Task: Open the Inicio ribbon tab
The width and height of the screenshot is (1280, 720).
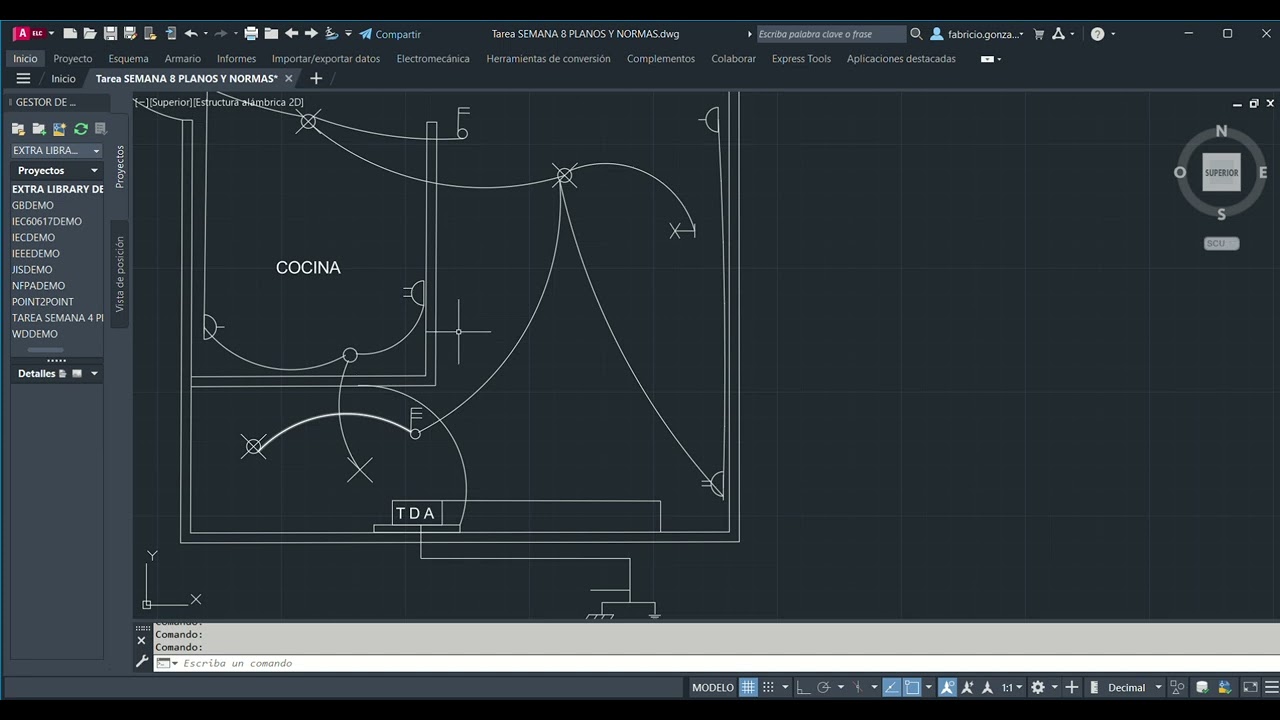Action: coord(25,59)
